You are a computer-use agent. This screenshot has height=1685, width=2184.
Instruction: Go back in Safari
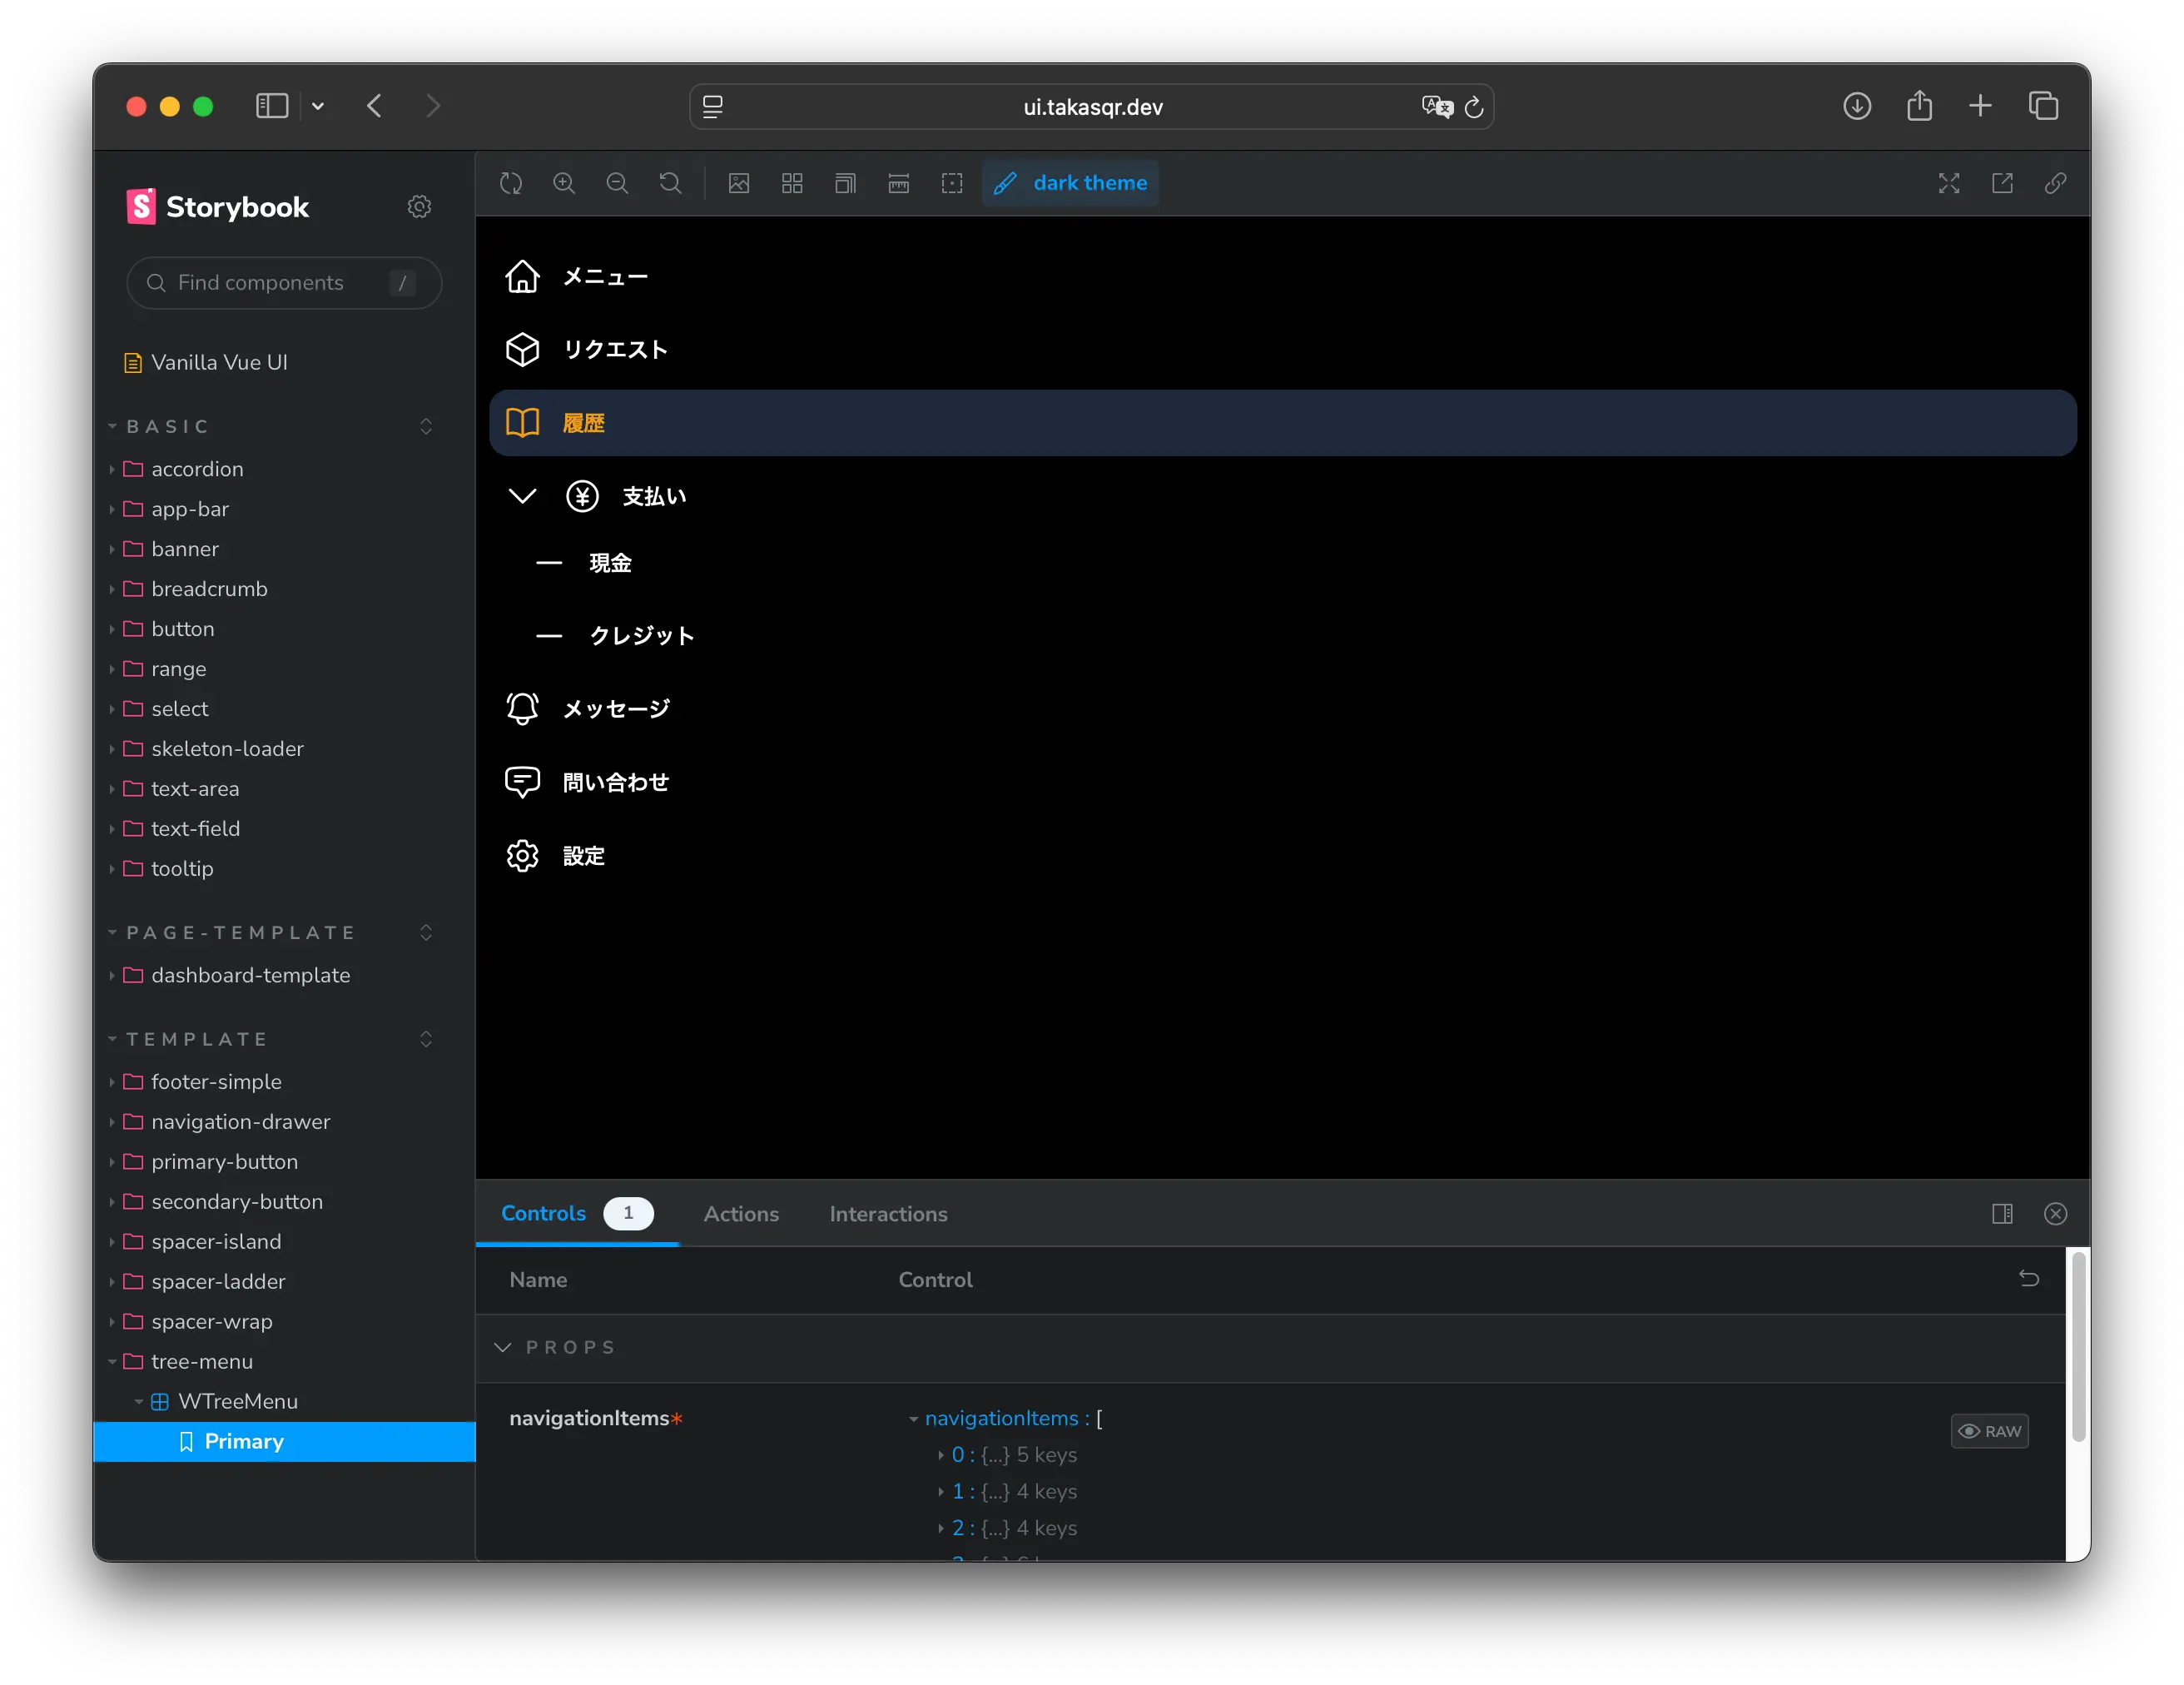tap(374, 106)
